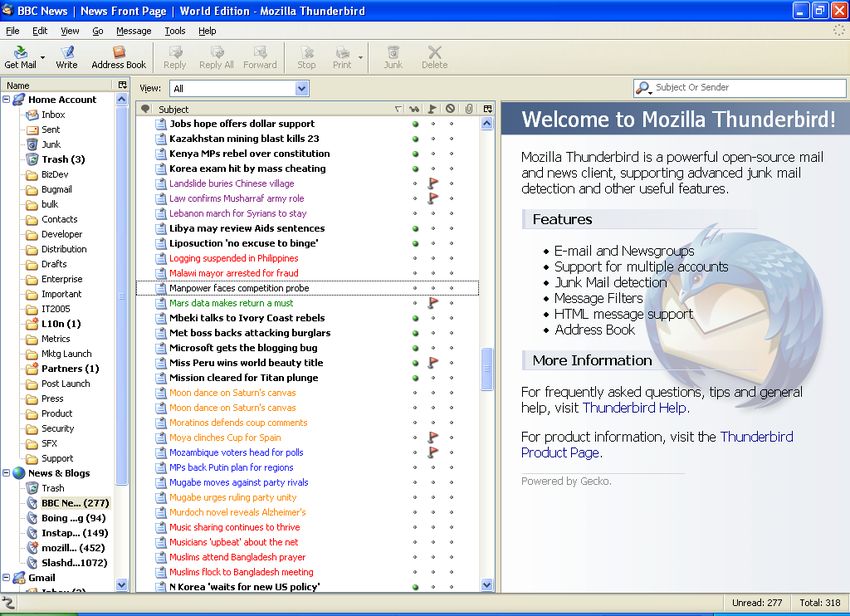This screenshot has width=850, height=616.
Task: Click the offline status icon in status bar
Action: pyautogui.click(x=8, y=602)
